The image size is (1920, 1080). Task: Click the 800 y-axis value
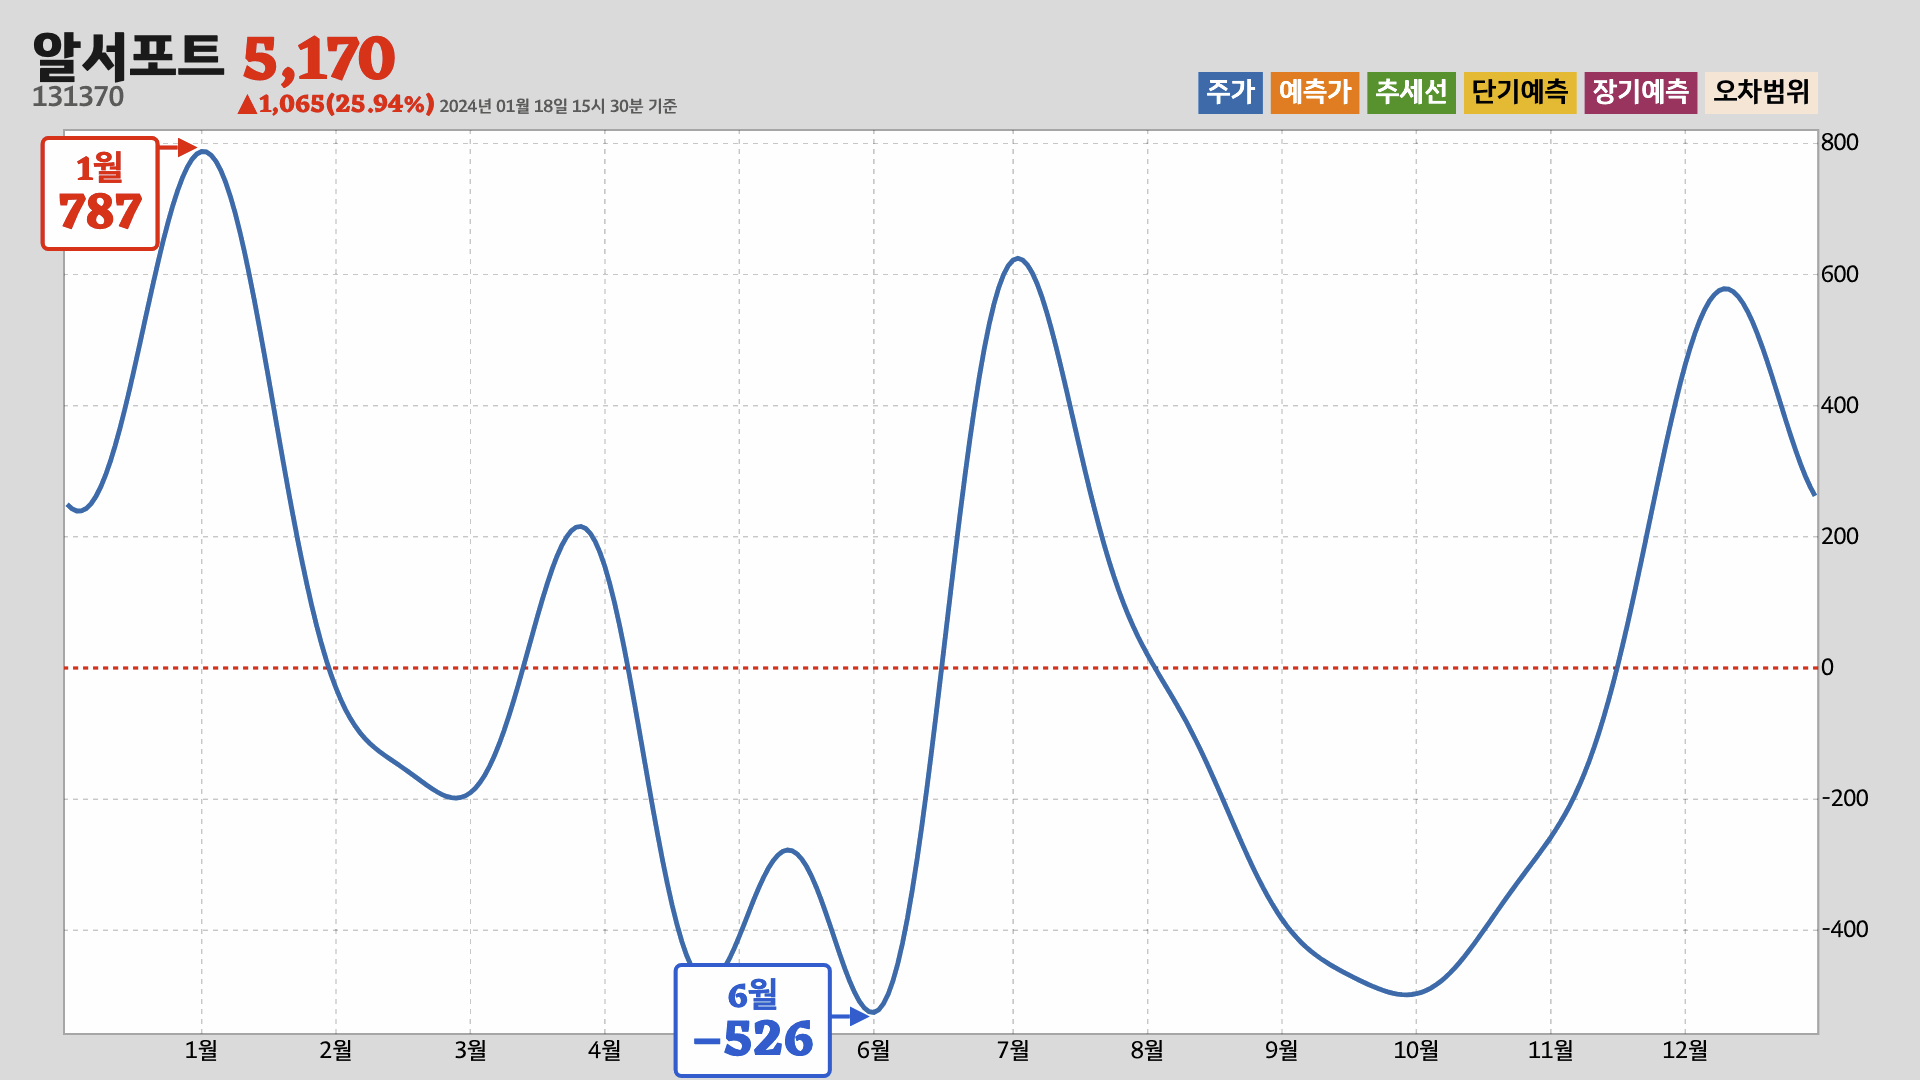1840,142
